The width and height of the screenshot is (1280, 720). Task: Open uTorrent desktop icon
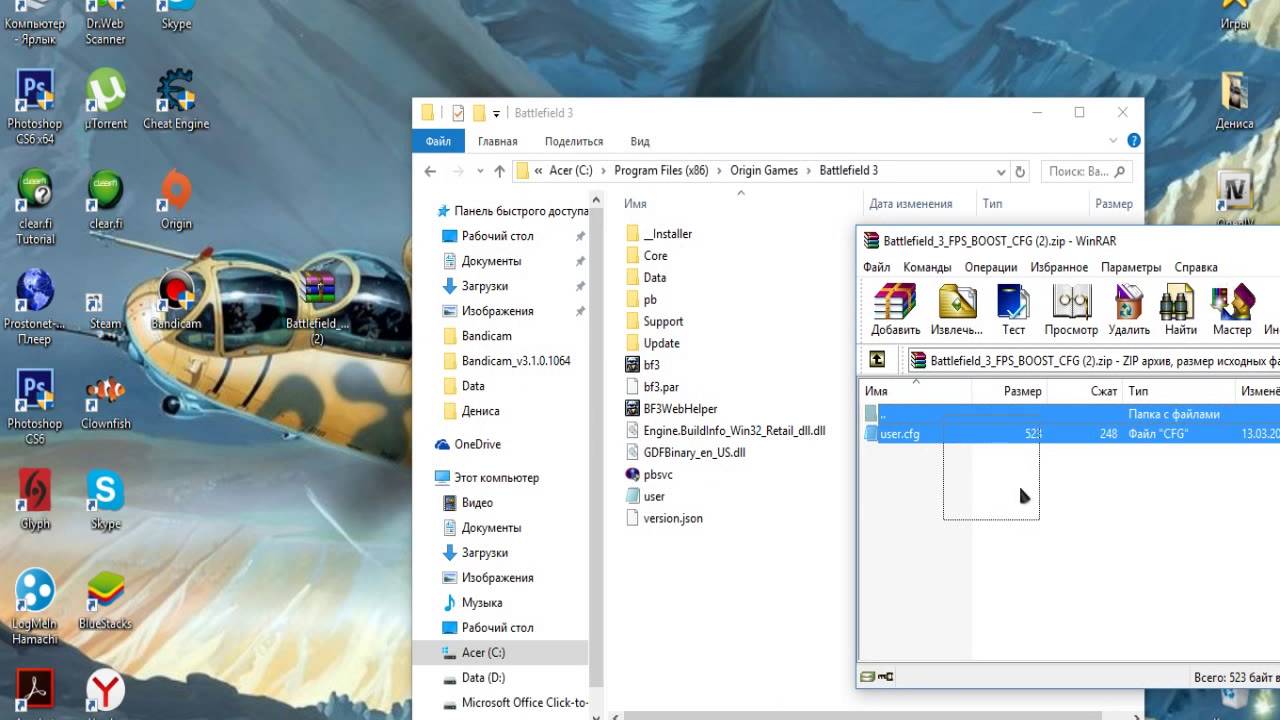[105, 100]
